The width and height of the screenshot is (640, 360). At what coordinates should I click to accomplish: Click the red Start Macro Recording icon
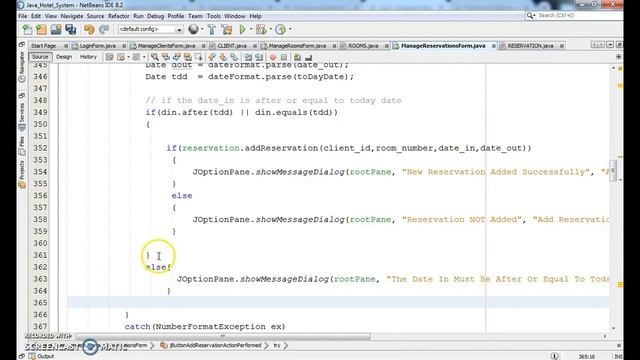[273, 57]
